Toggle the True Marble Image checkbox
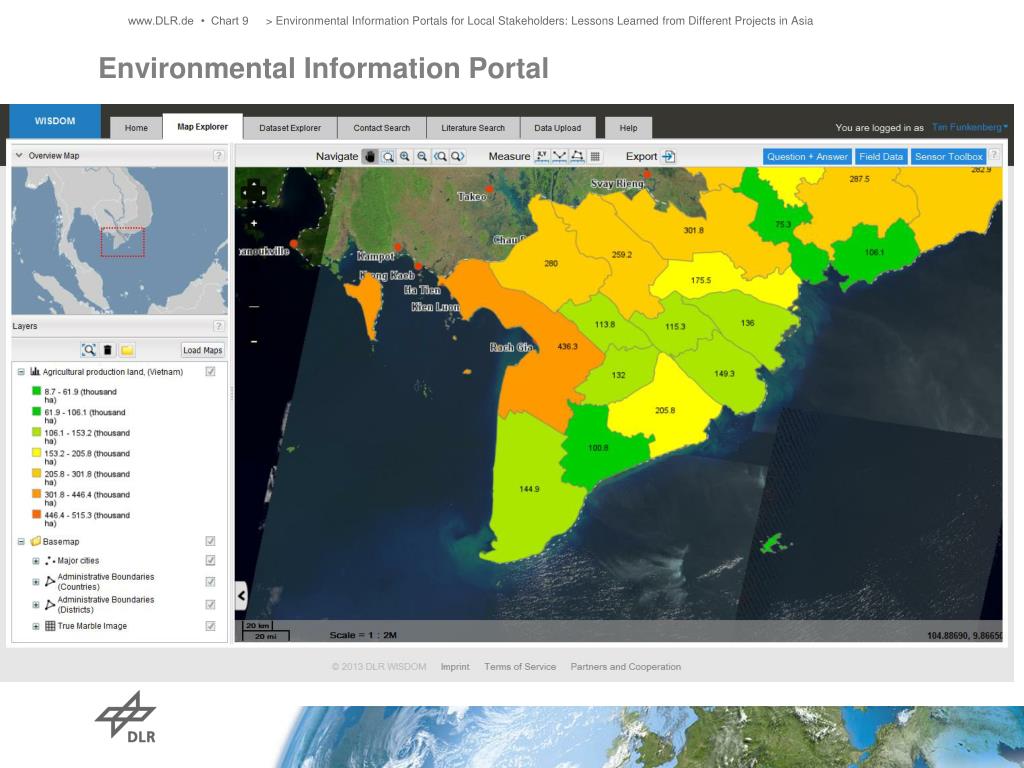The image size is (1024, 768). (x=210, y=626)
